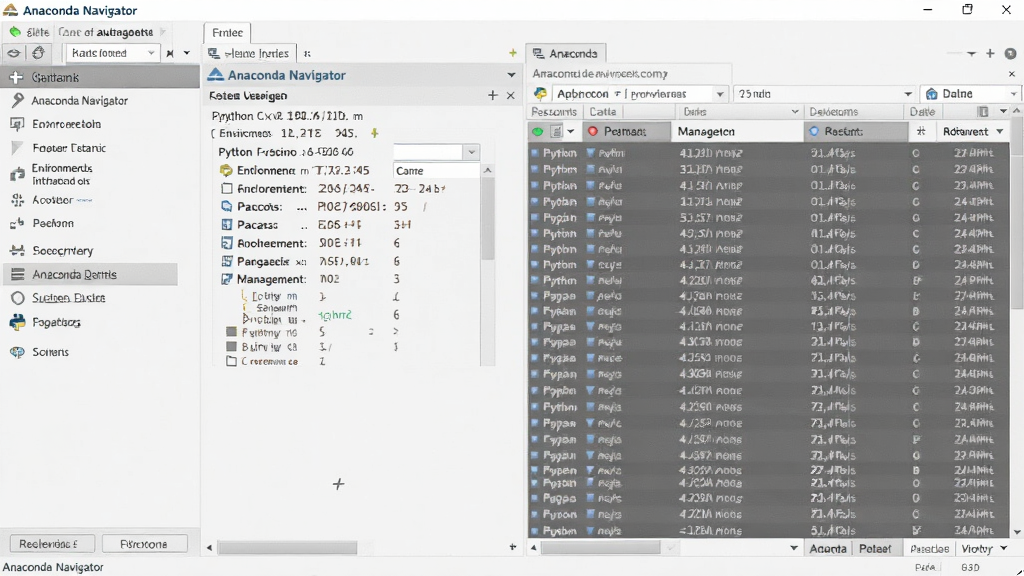This screenshot has height=576, width=1024.
Task: Expand the Anaconda Navigator header dropdown arrow
Action: [511, 74]
